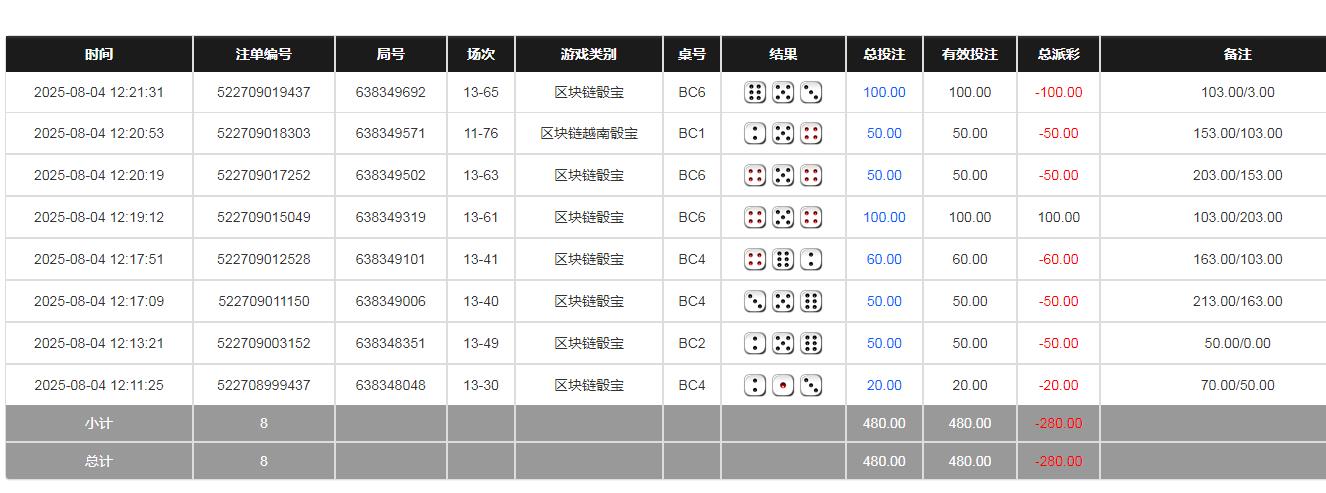This screenshot has height=493, width=1326.
Task: Open the blue 100.00 bet amount for order 522709019437
Action: [x=884, y=93]
